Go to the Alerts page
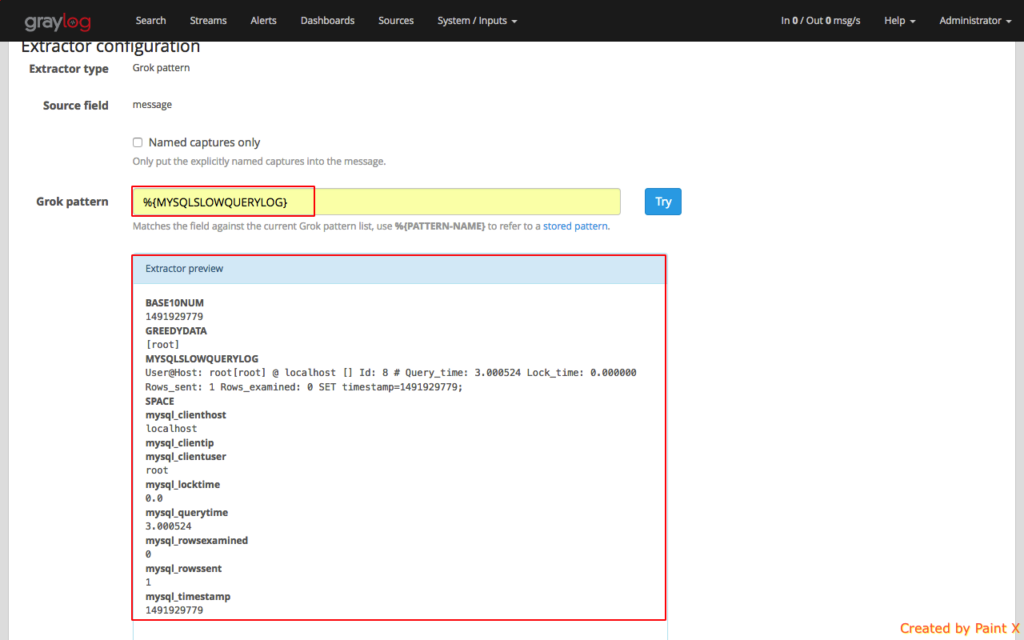 pos(263,20)
